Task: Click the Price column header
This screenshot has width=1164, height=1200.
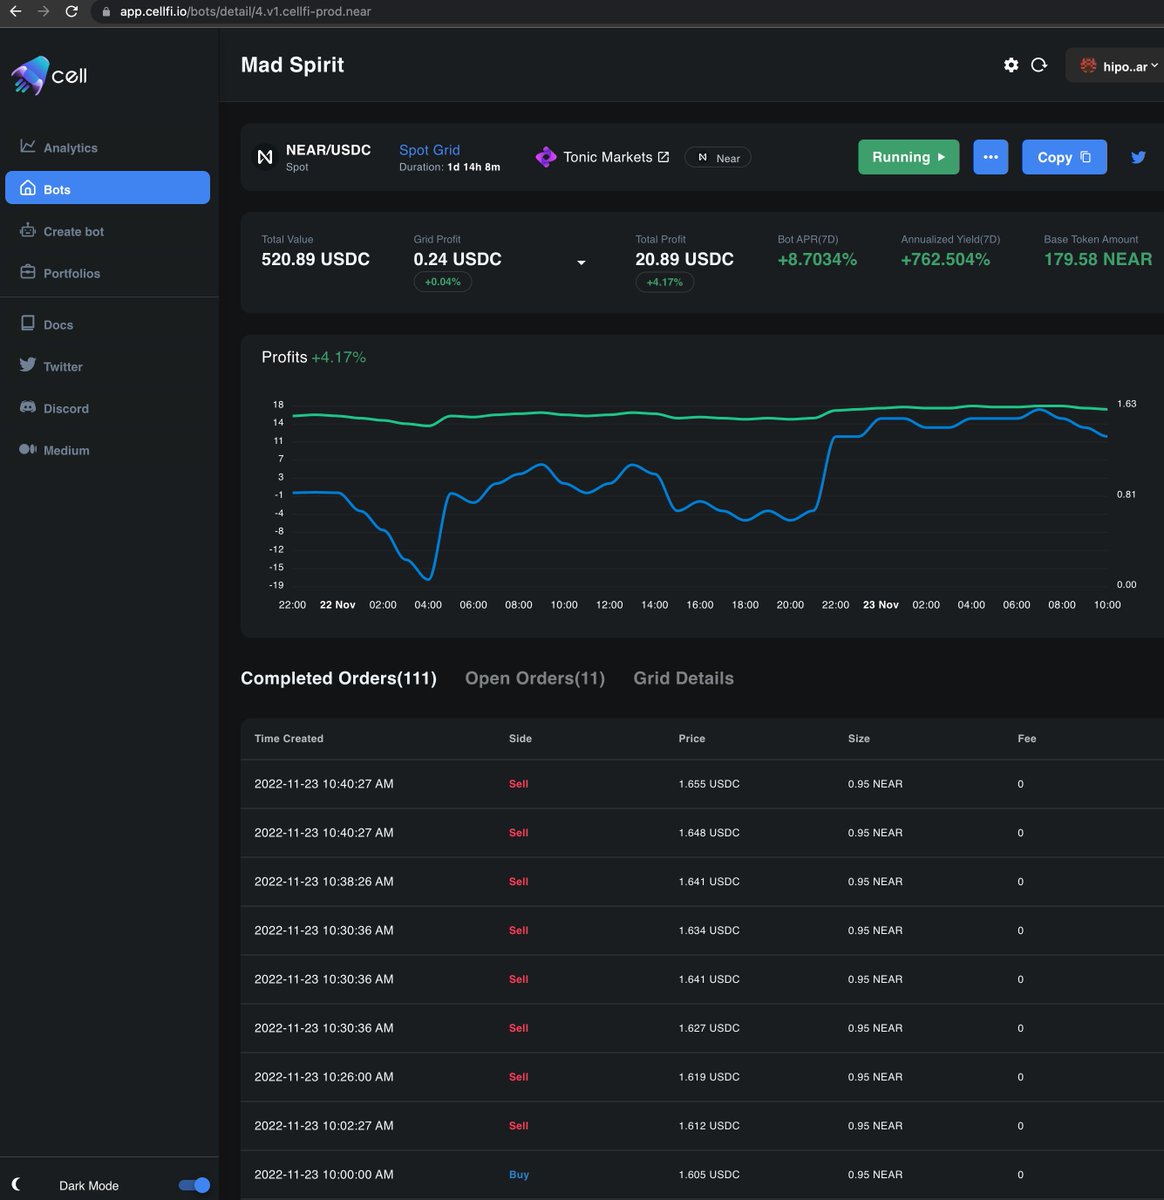Action: coord(692,739)
